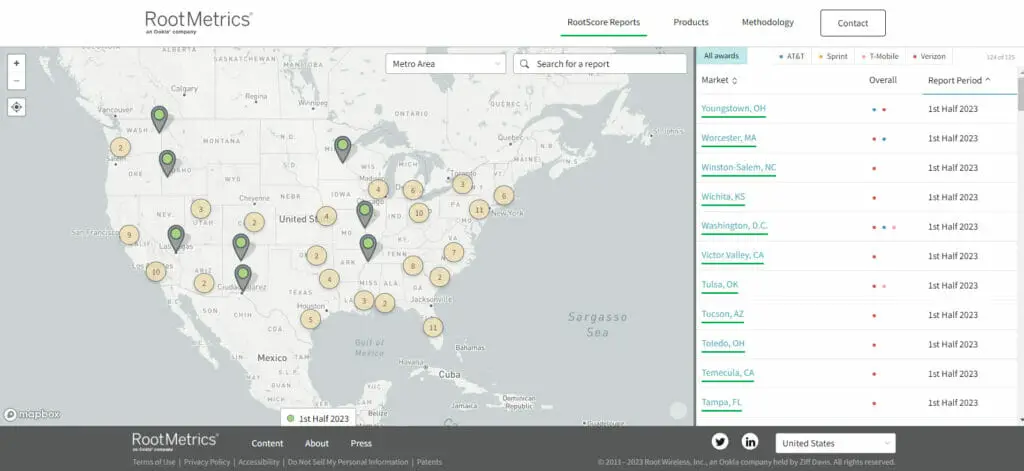Open the Patents footer link
Image resolution: width=1024 pixels, height=471 pixels.
pyautogui.click(x=429, y=462)
